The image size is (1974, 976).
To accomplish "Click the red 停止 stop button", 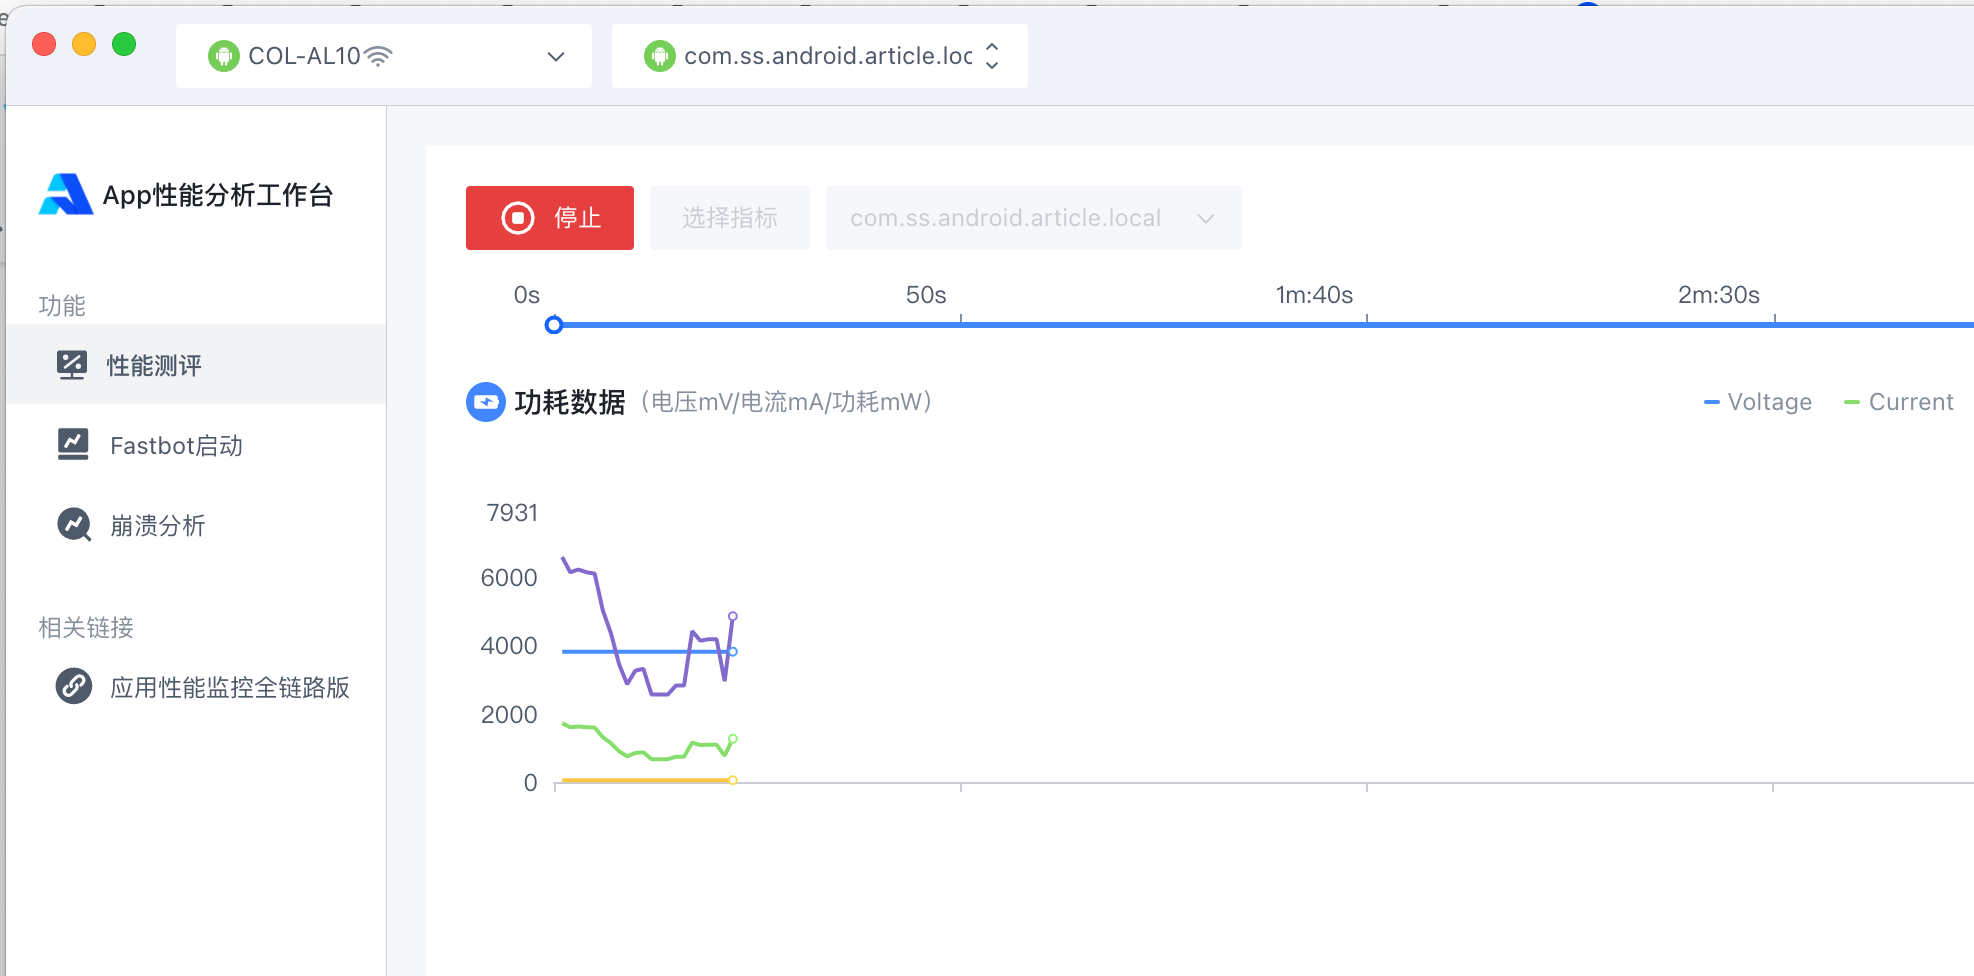I will [549, 218].
